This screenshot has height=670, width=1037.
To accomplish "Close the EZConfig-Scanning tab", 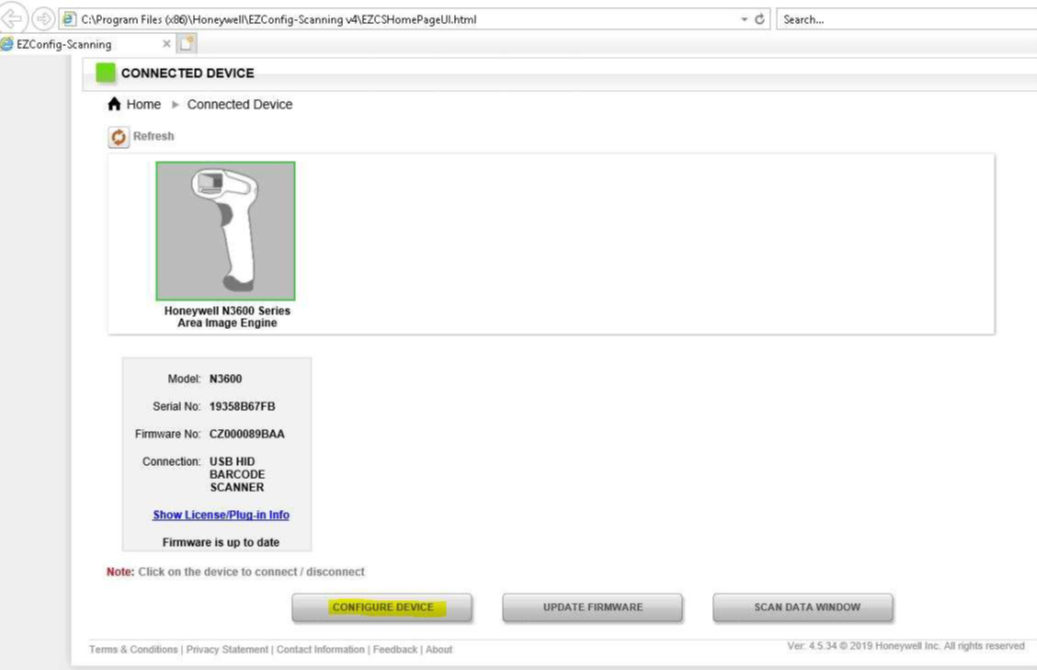I will [167, 44].
